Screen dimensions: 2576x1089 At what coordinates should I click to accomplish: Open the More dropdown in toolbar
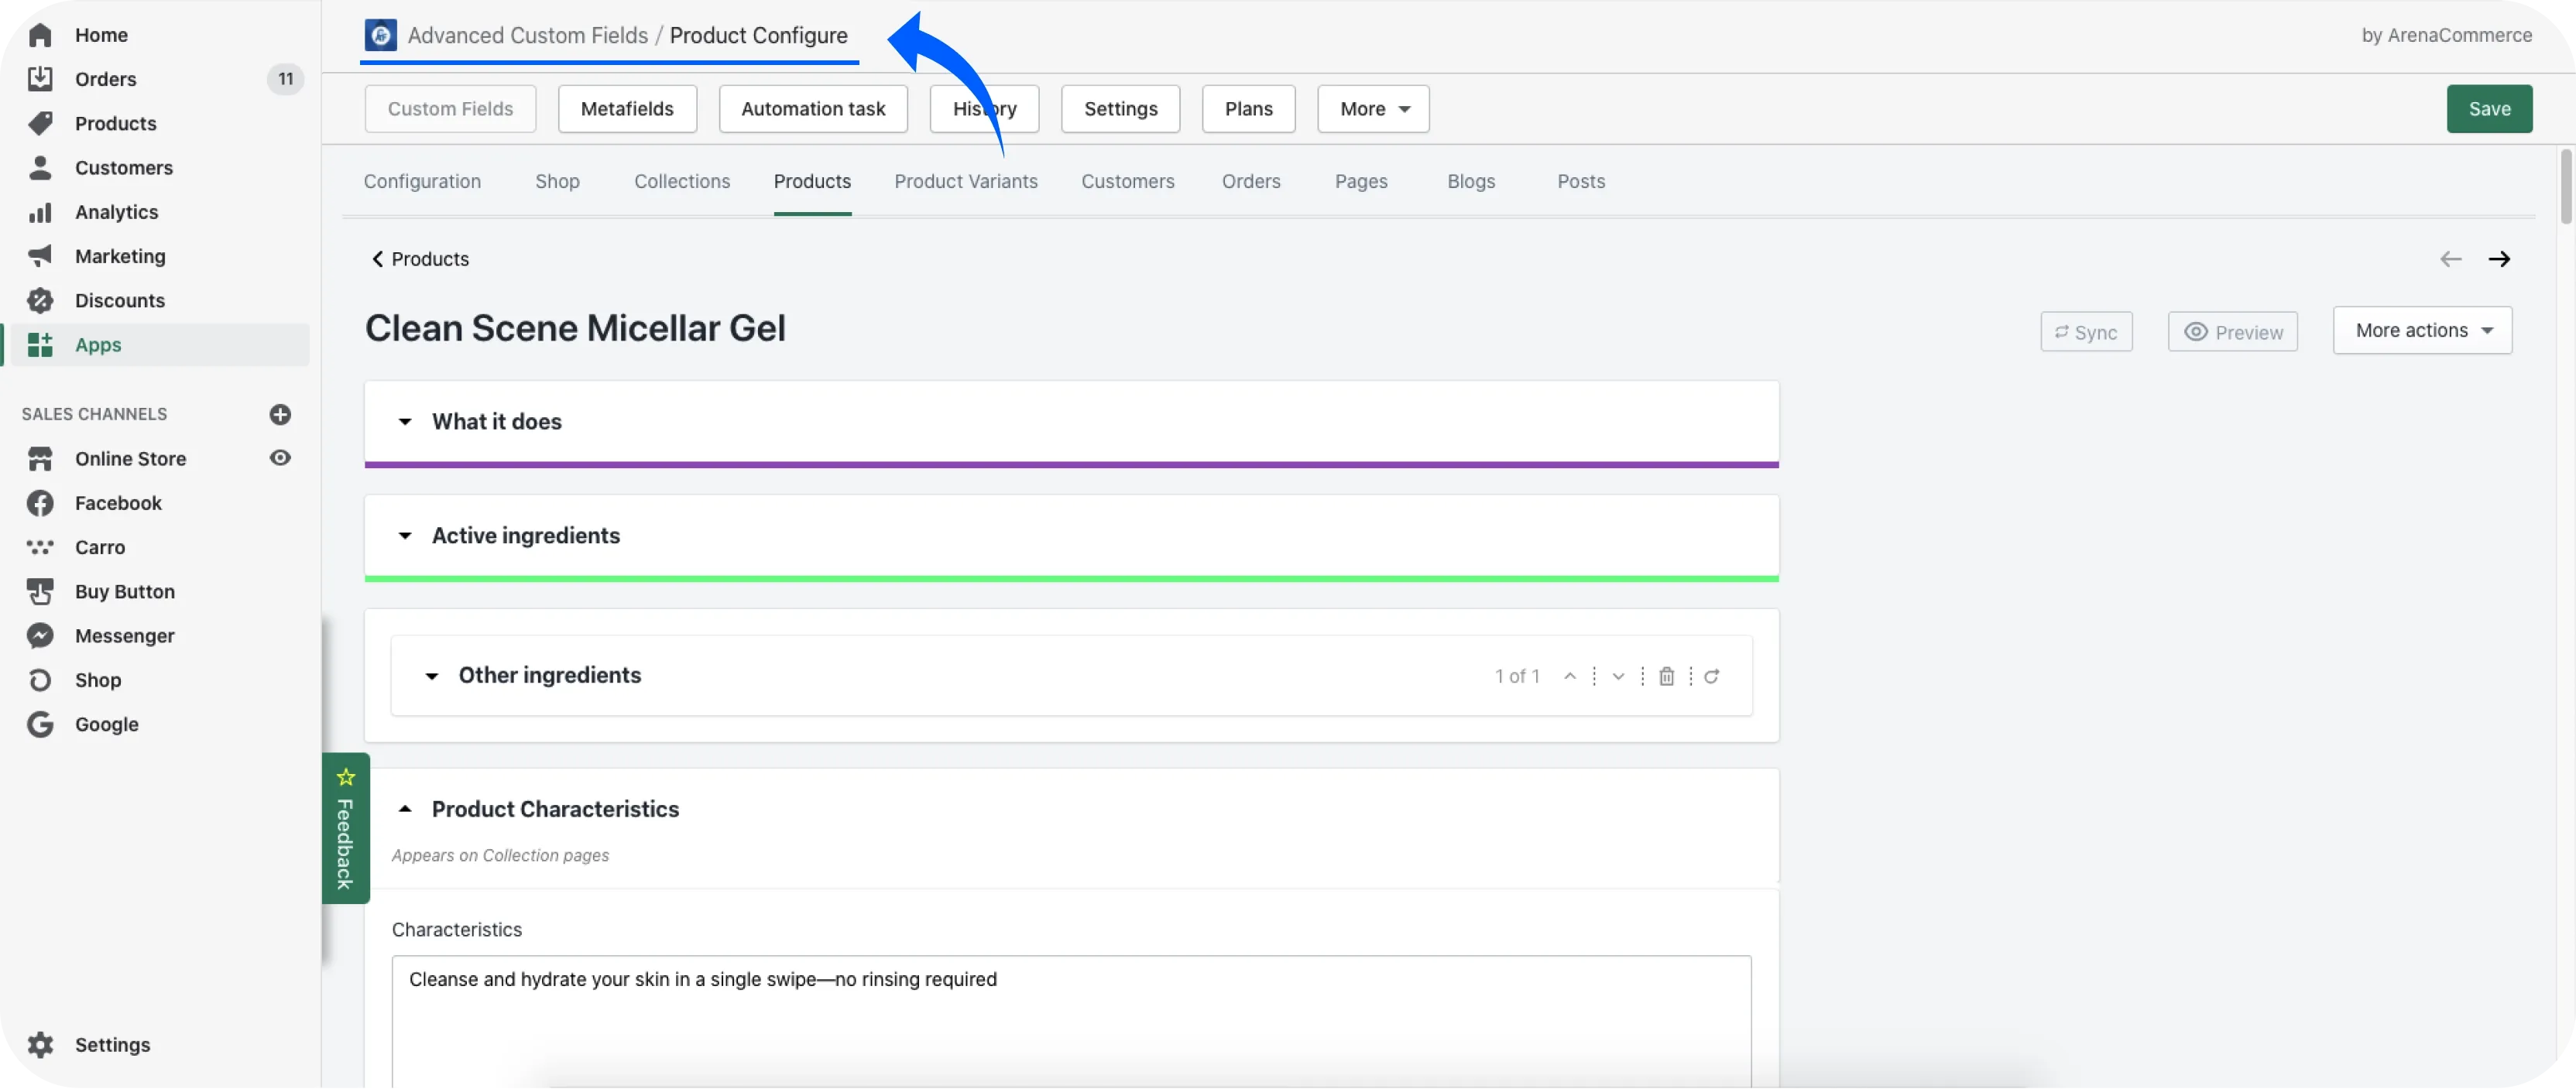click(x=1373, y=109)
